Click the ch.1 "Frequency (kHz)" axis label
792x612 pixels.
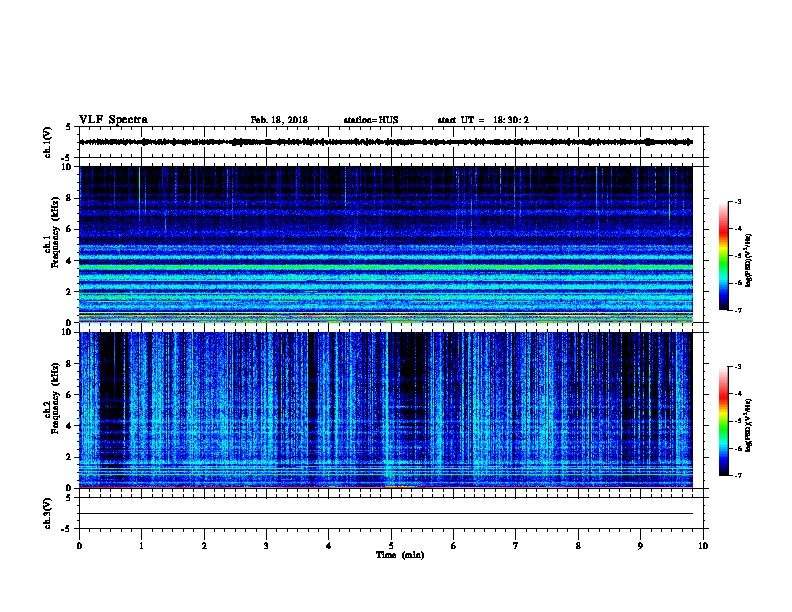55,232
